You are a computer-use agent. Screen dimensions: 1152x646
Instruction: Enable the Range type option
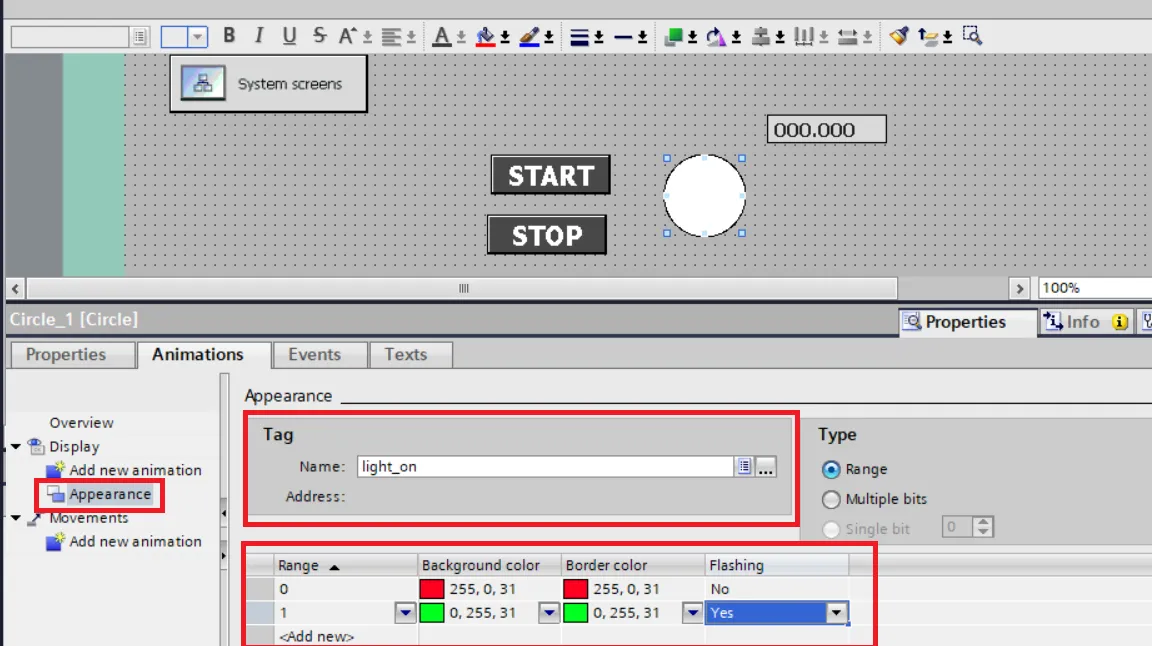click(831, 469)
